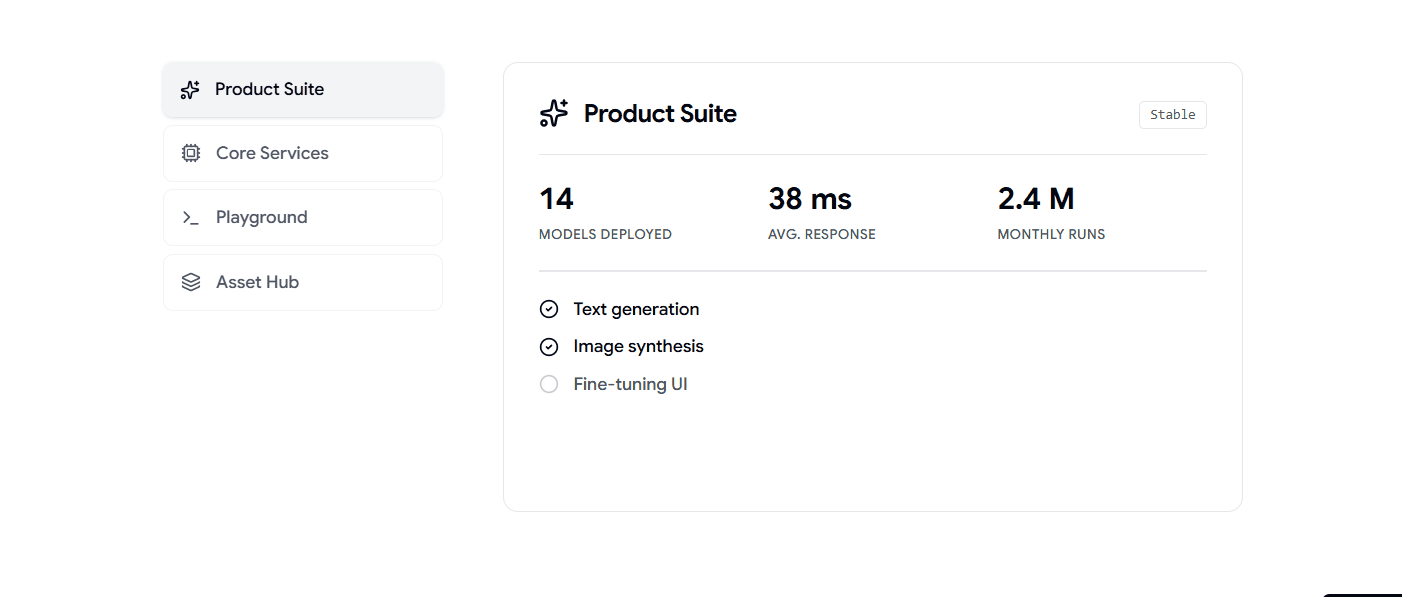Open the Playground tab
Viewport: 1402px width, 597px height.
pos(303,218)
